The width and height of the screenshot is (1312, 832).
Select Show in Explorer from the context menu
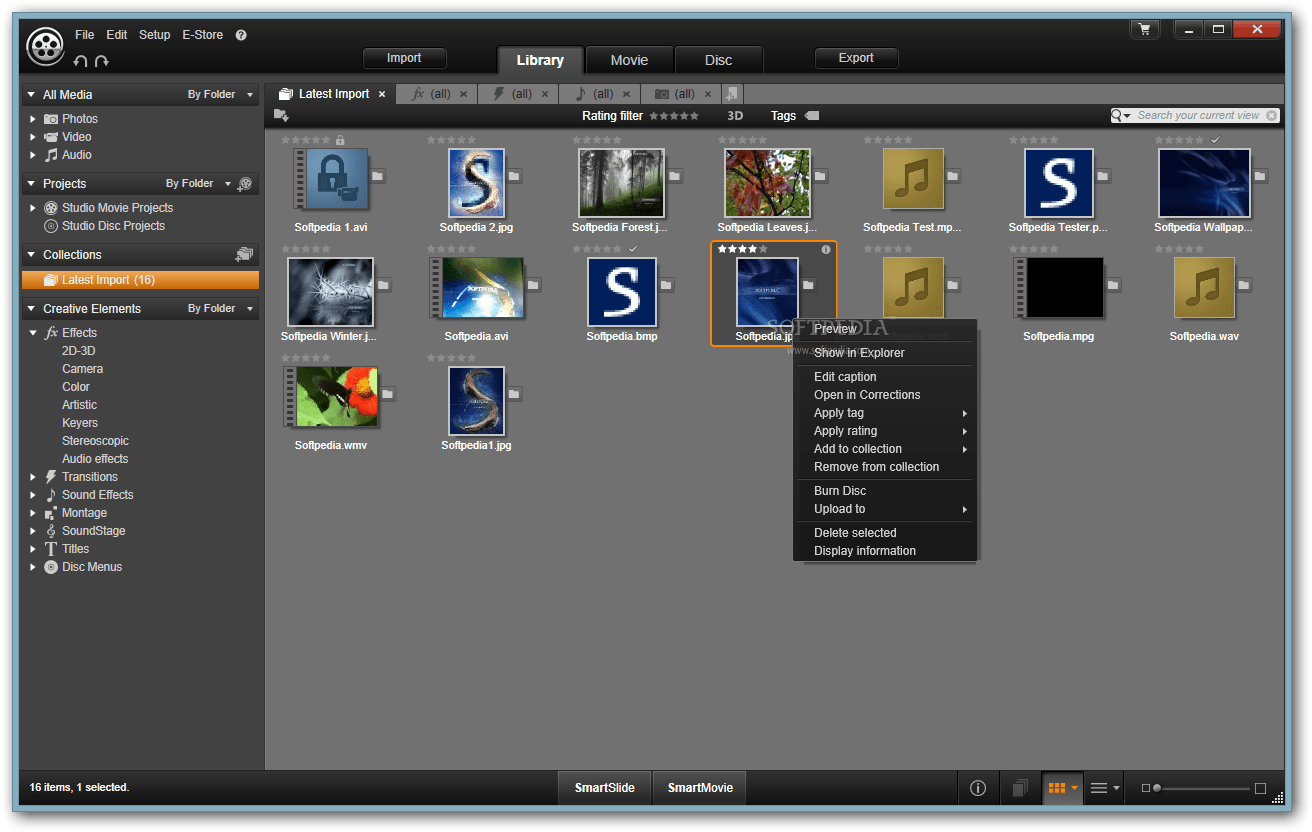click(858, 353)
